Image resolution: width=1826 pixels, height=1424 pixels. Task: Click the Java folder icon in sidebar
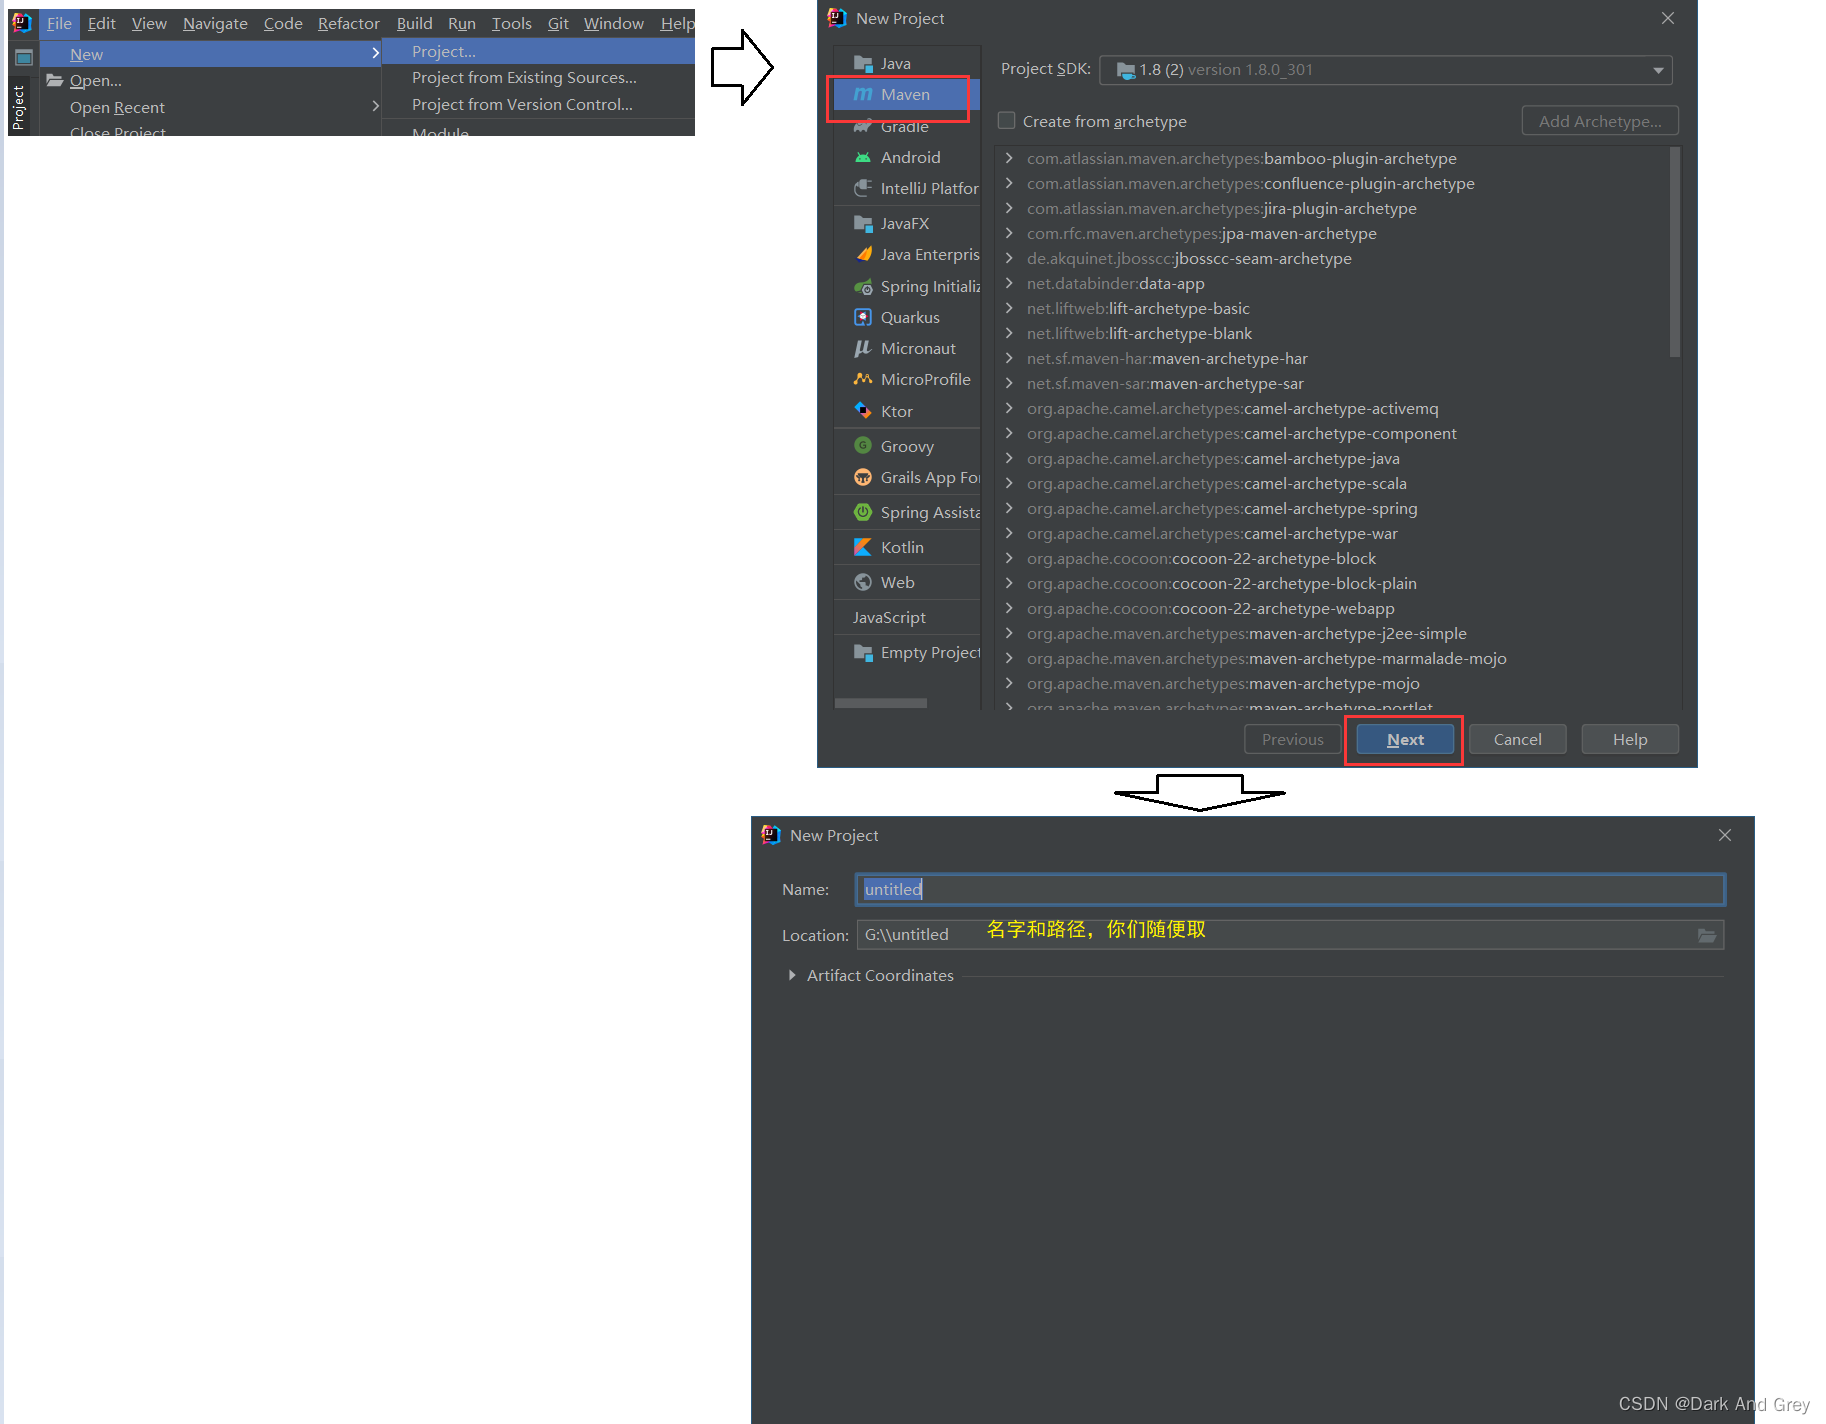863,64
